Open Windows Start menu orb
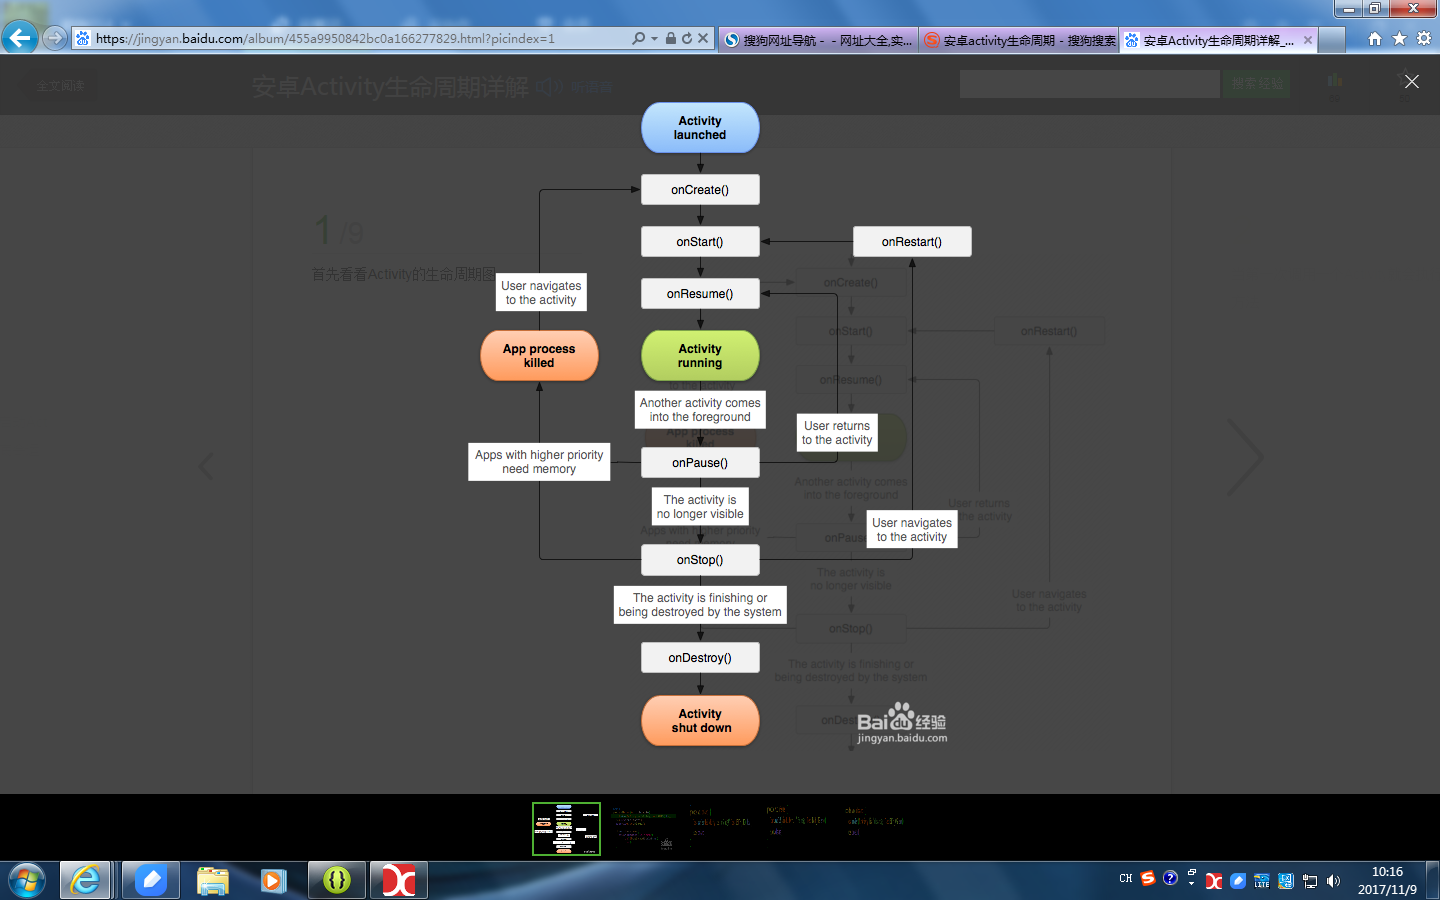The width and height of the screenshot is (1440, 900). (27, 881)
